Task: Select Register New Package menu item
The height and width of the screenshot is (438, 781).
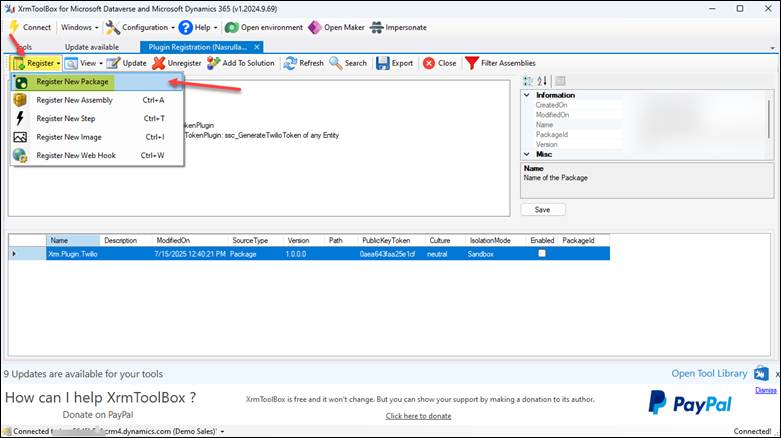Action: tap(97, 82)
